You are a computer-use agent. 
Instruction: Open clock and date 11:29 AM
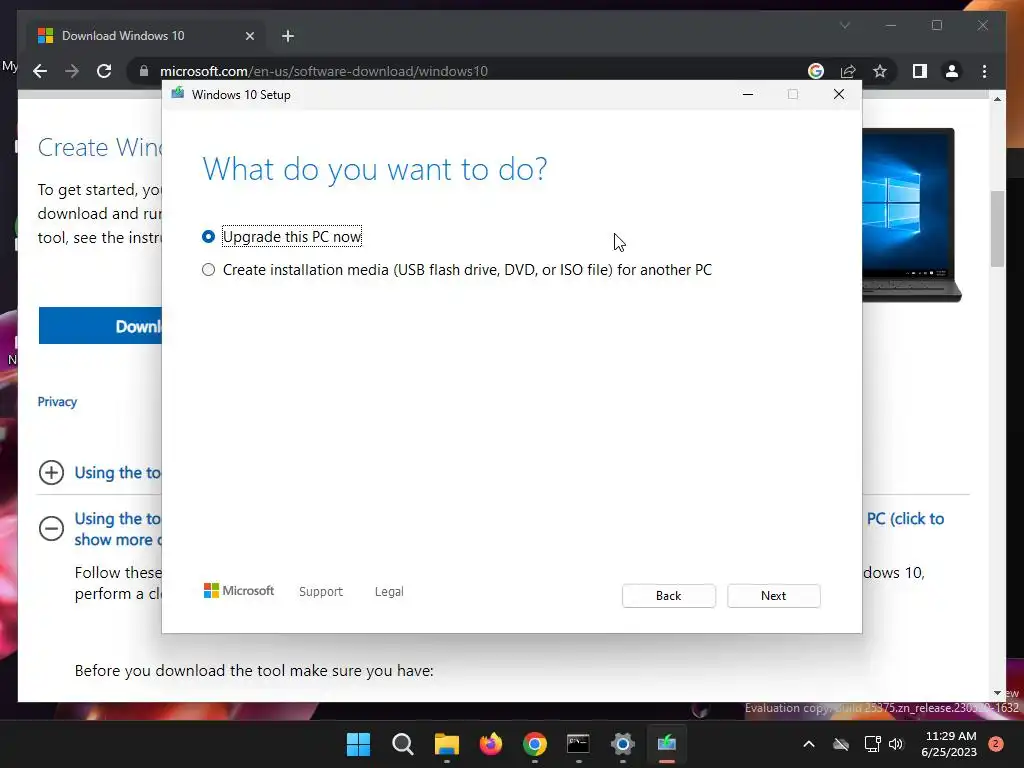tap(949, 744)
